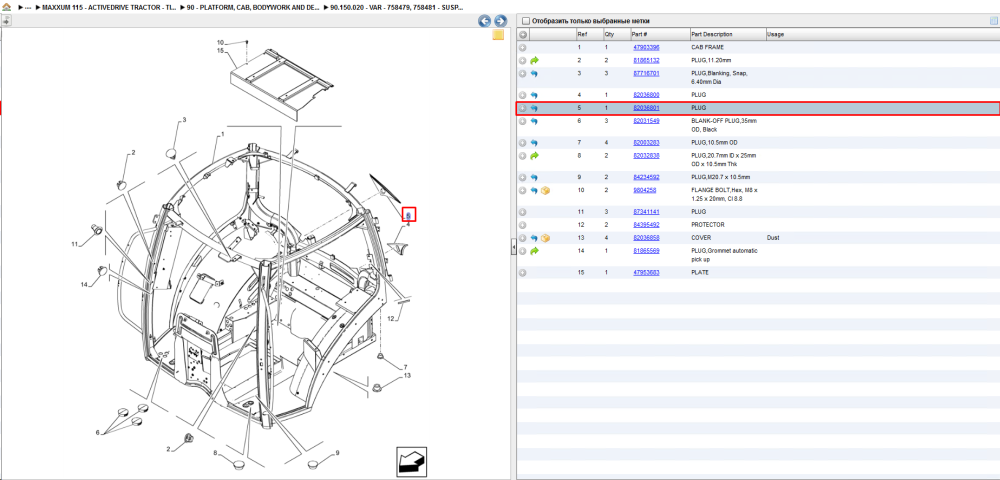Click box icon for FLANGE BOLT row
This screenshot has width=1000, height=480.
point(545,191)
